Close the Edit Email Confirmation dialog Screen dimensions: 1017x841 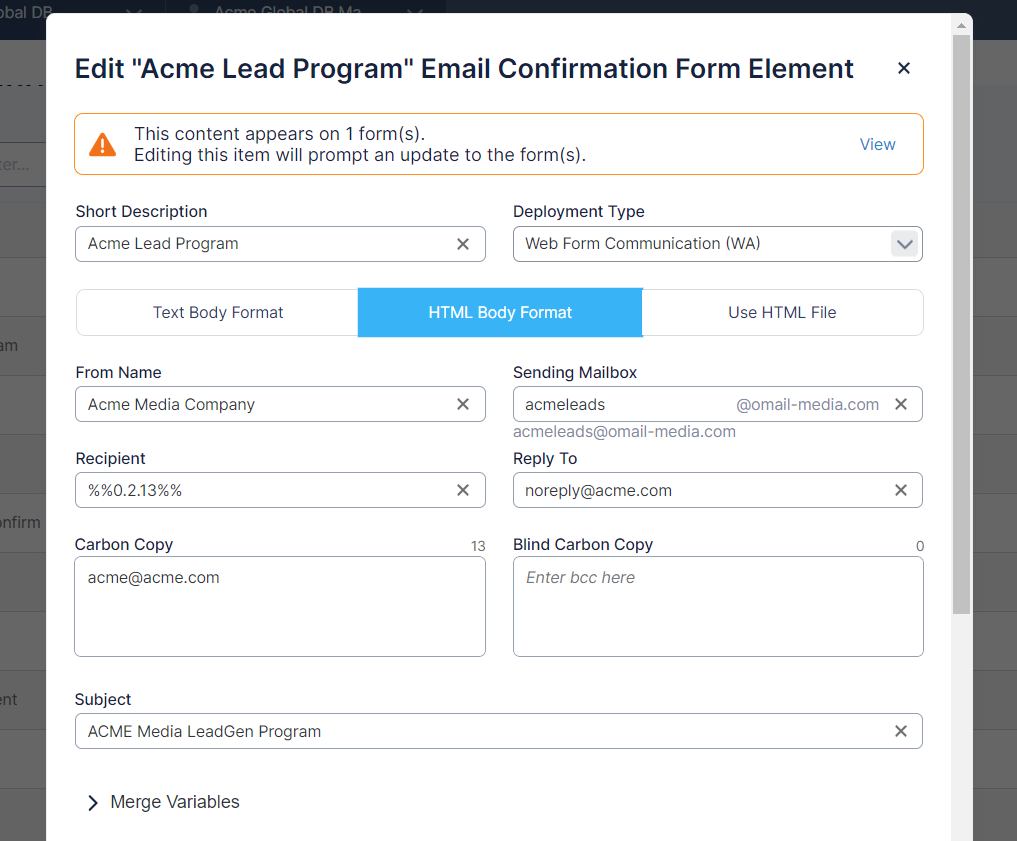pos(904,68)
